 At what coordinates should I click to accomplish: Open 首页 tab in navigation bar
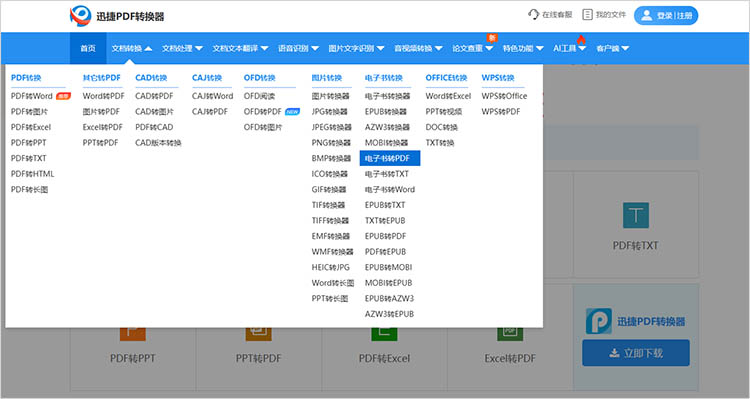click(x=88, y=48)
